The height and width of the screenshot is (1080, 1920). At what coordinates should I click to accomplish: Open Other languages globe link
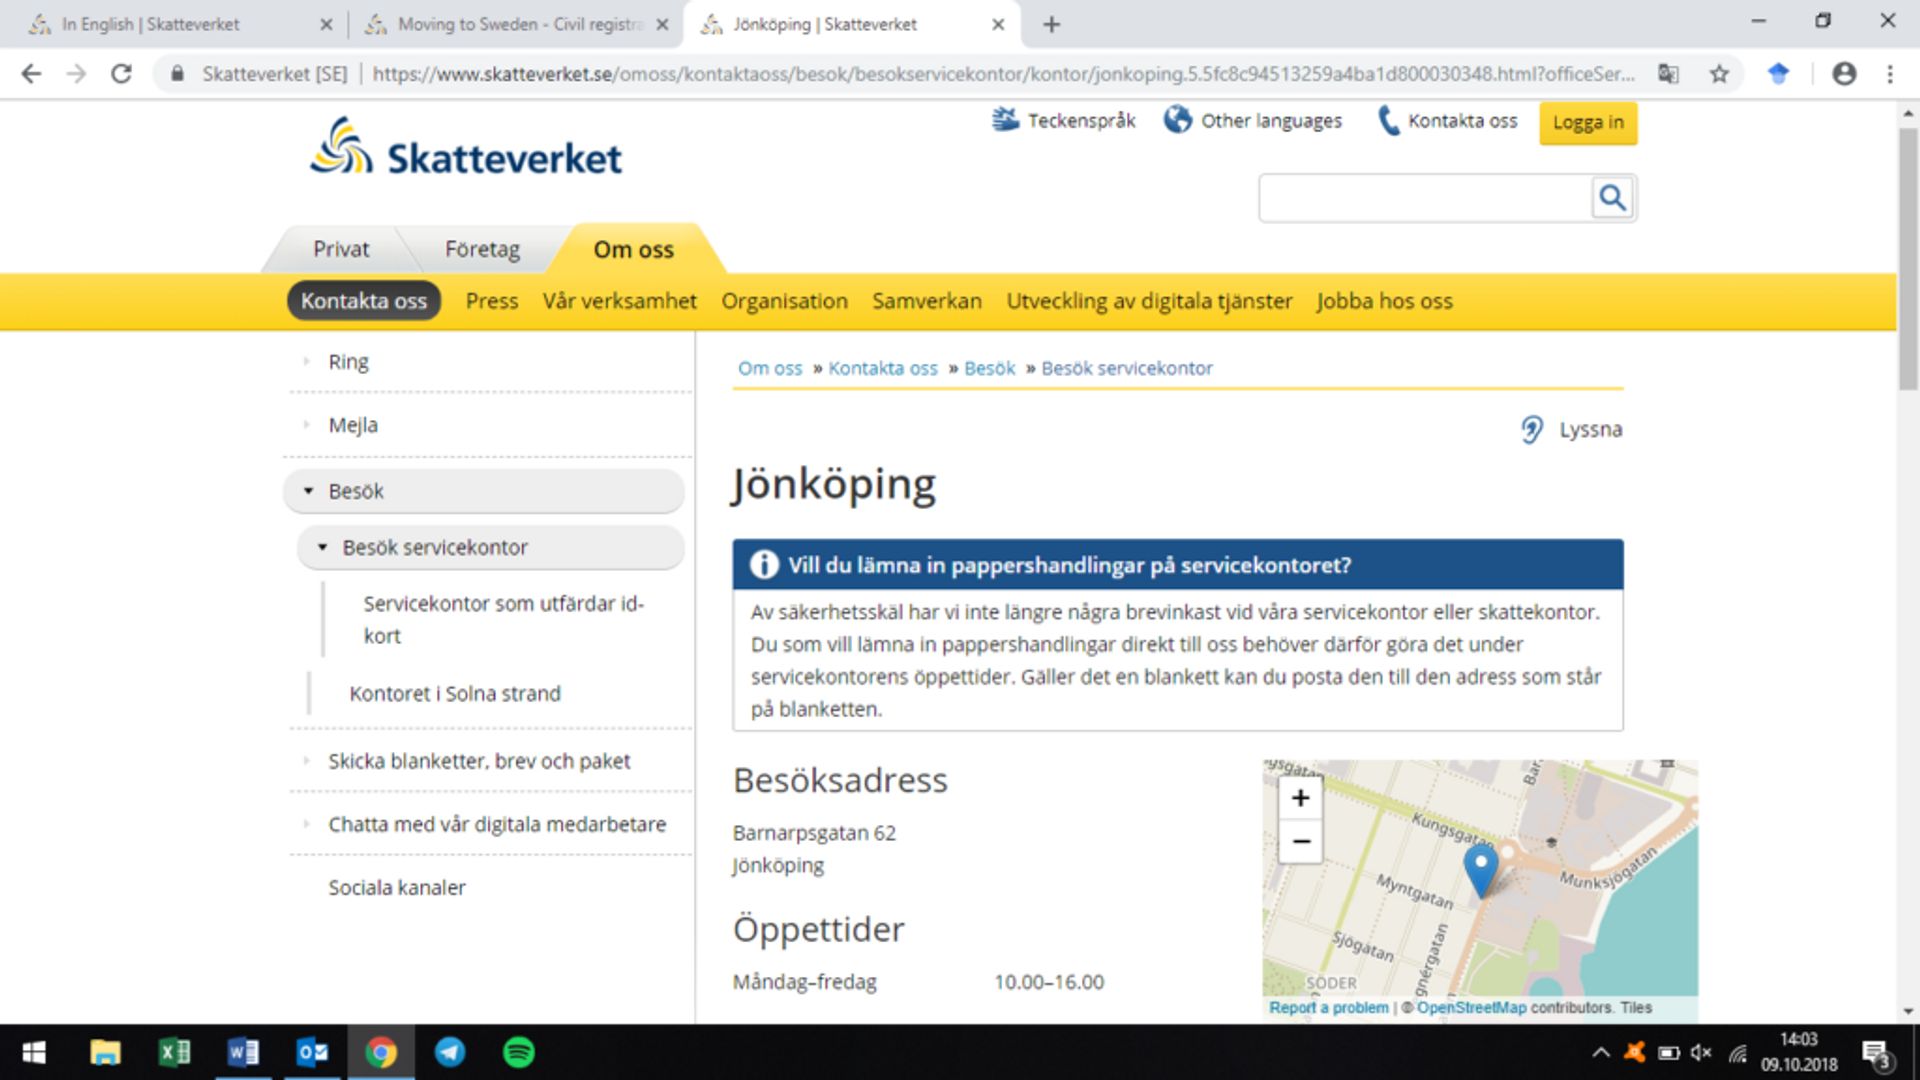point(1253,121)
